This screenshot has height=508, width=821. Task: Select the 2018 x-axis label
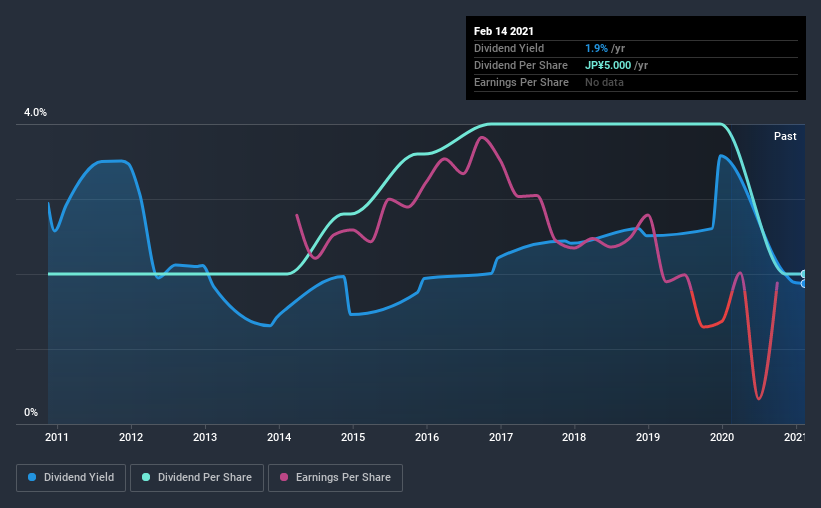[574, 437]
